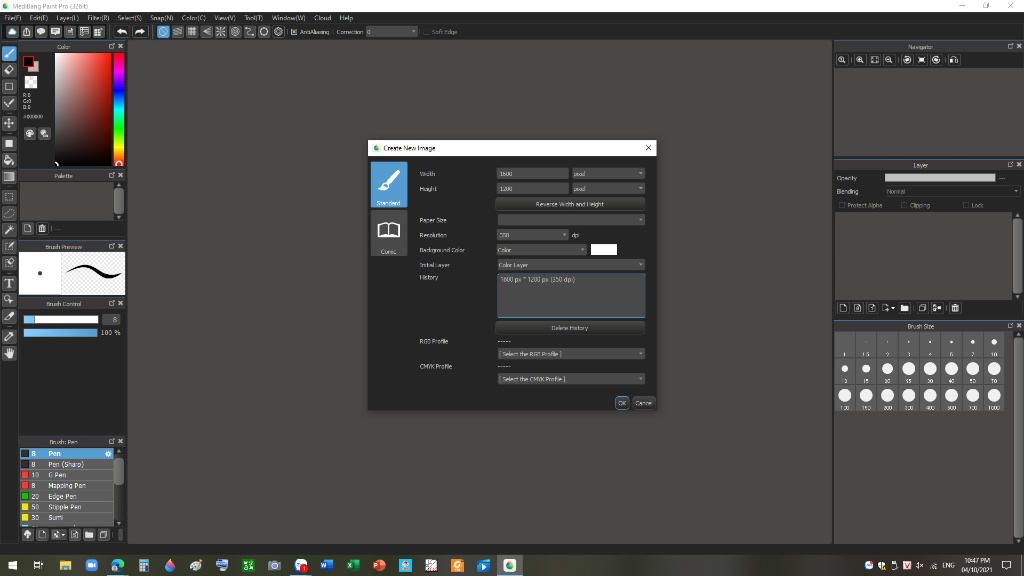Click the Width input field

[532, 174]
